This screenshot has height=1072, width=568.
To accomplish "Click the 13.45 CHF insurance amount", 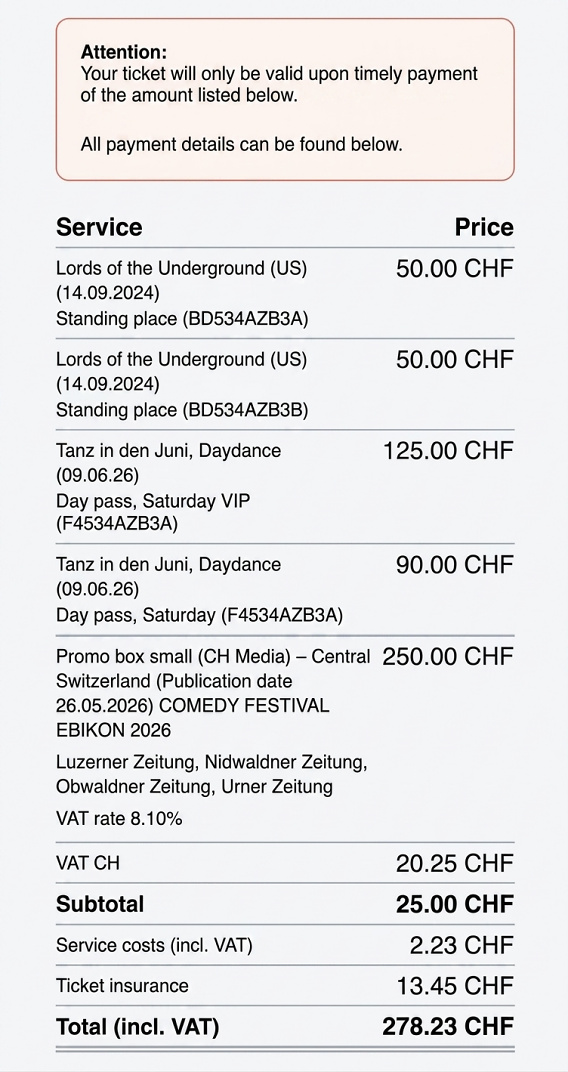I will pyautogui.click(x=455, y=986).
